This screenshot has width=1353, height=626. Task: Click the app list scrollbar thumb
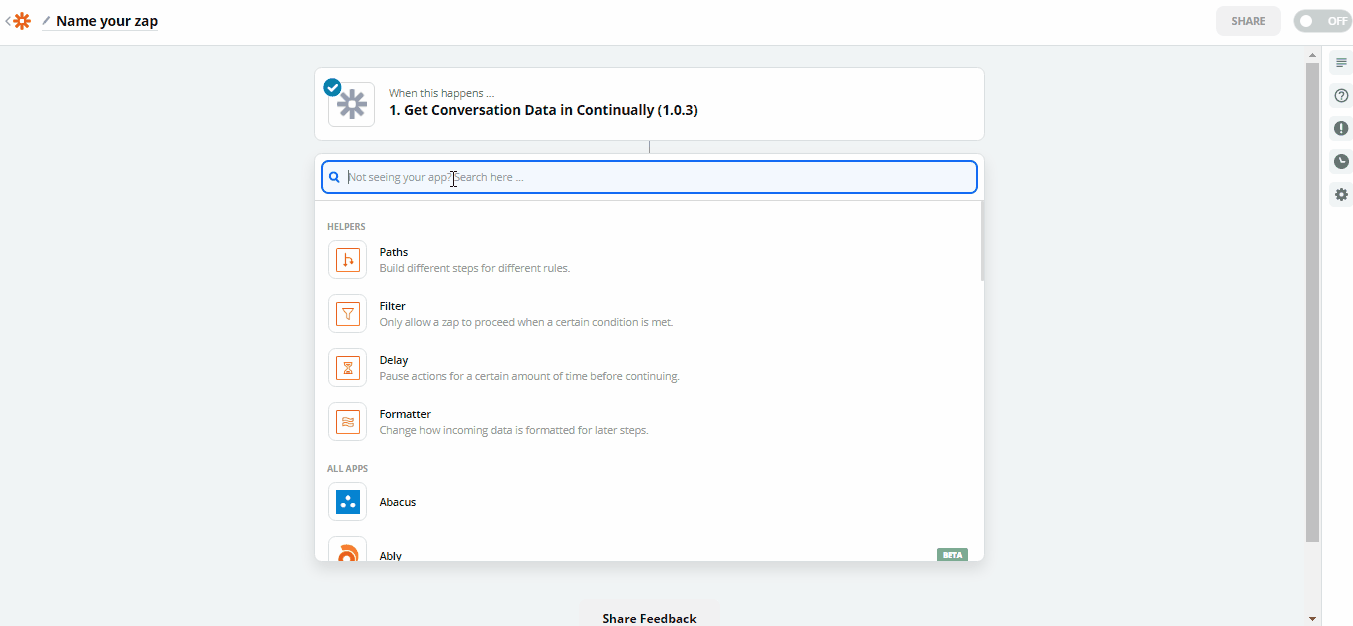[x=982, y=240]
